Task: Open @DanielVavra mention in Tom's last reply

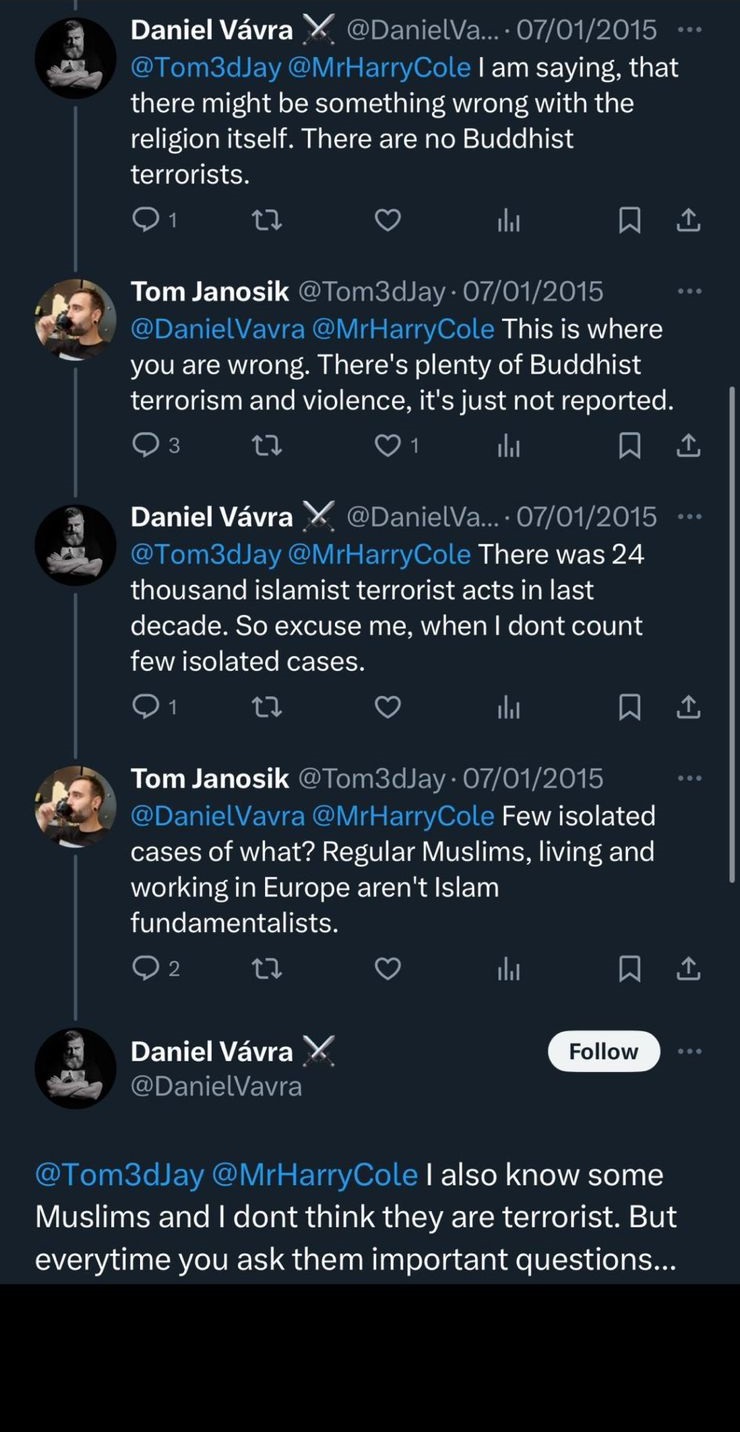Action: [217, 816]
